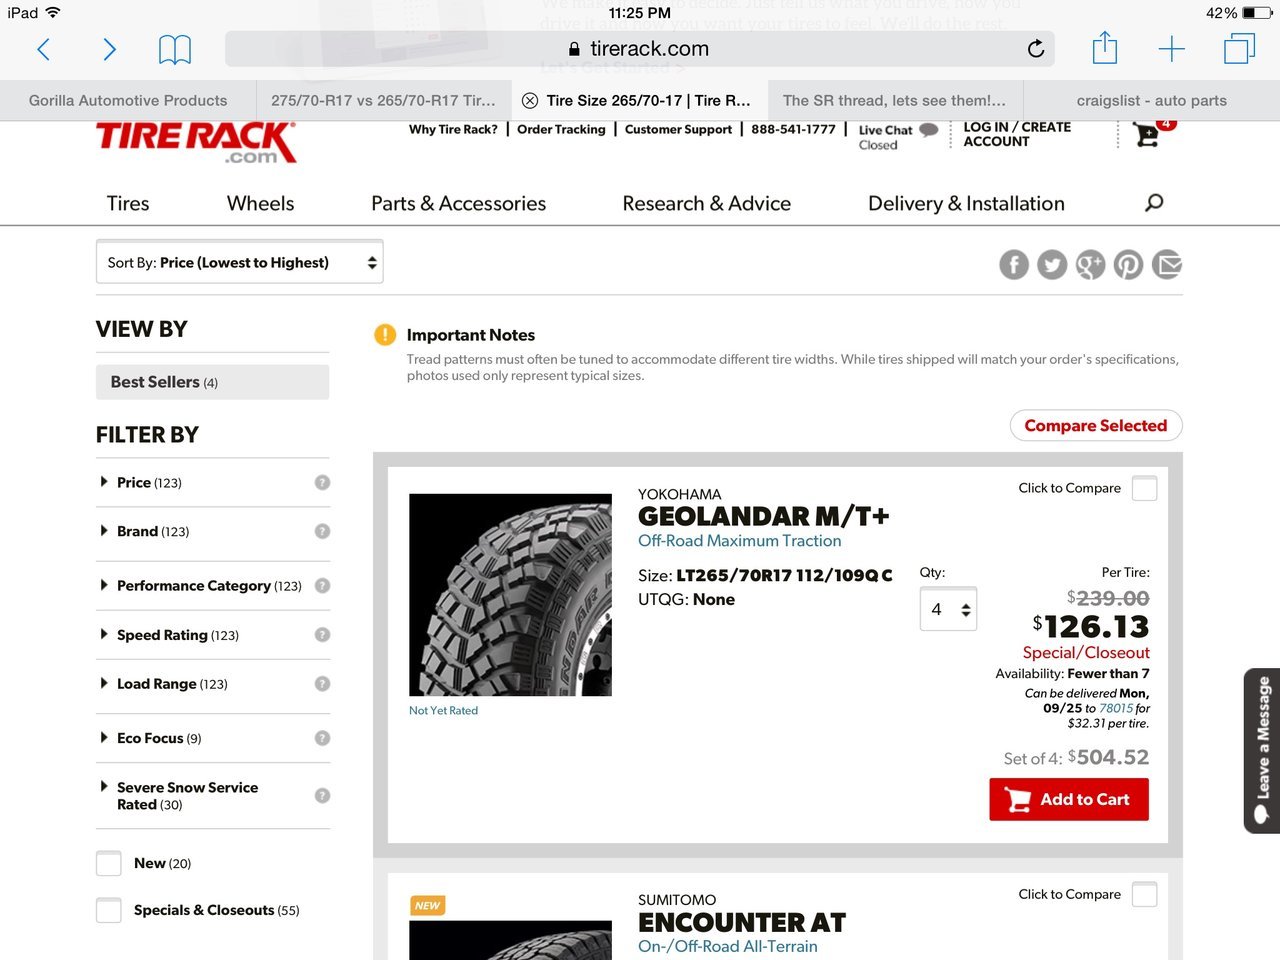
Task: Click the Live Chat bubble icon
Action: tap(929, 130)
